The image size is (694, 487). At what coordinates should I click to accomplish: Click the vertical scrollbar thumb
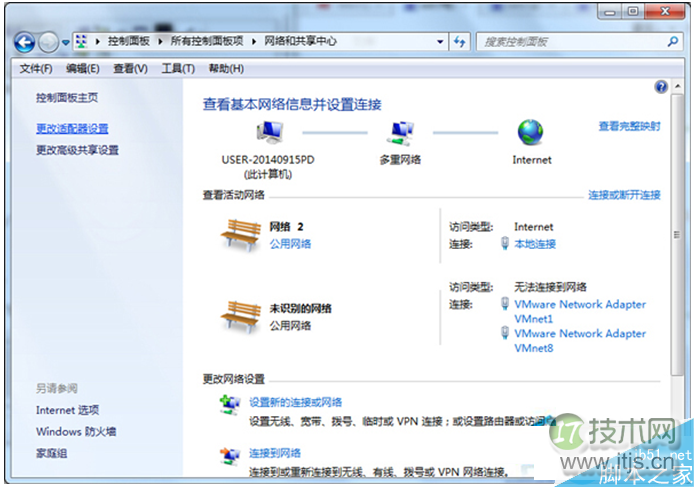click(677, 235)
